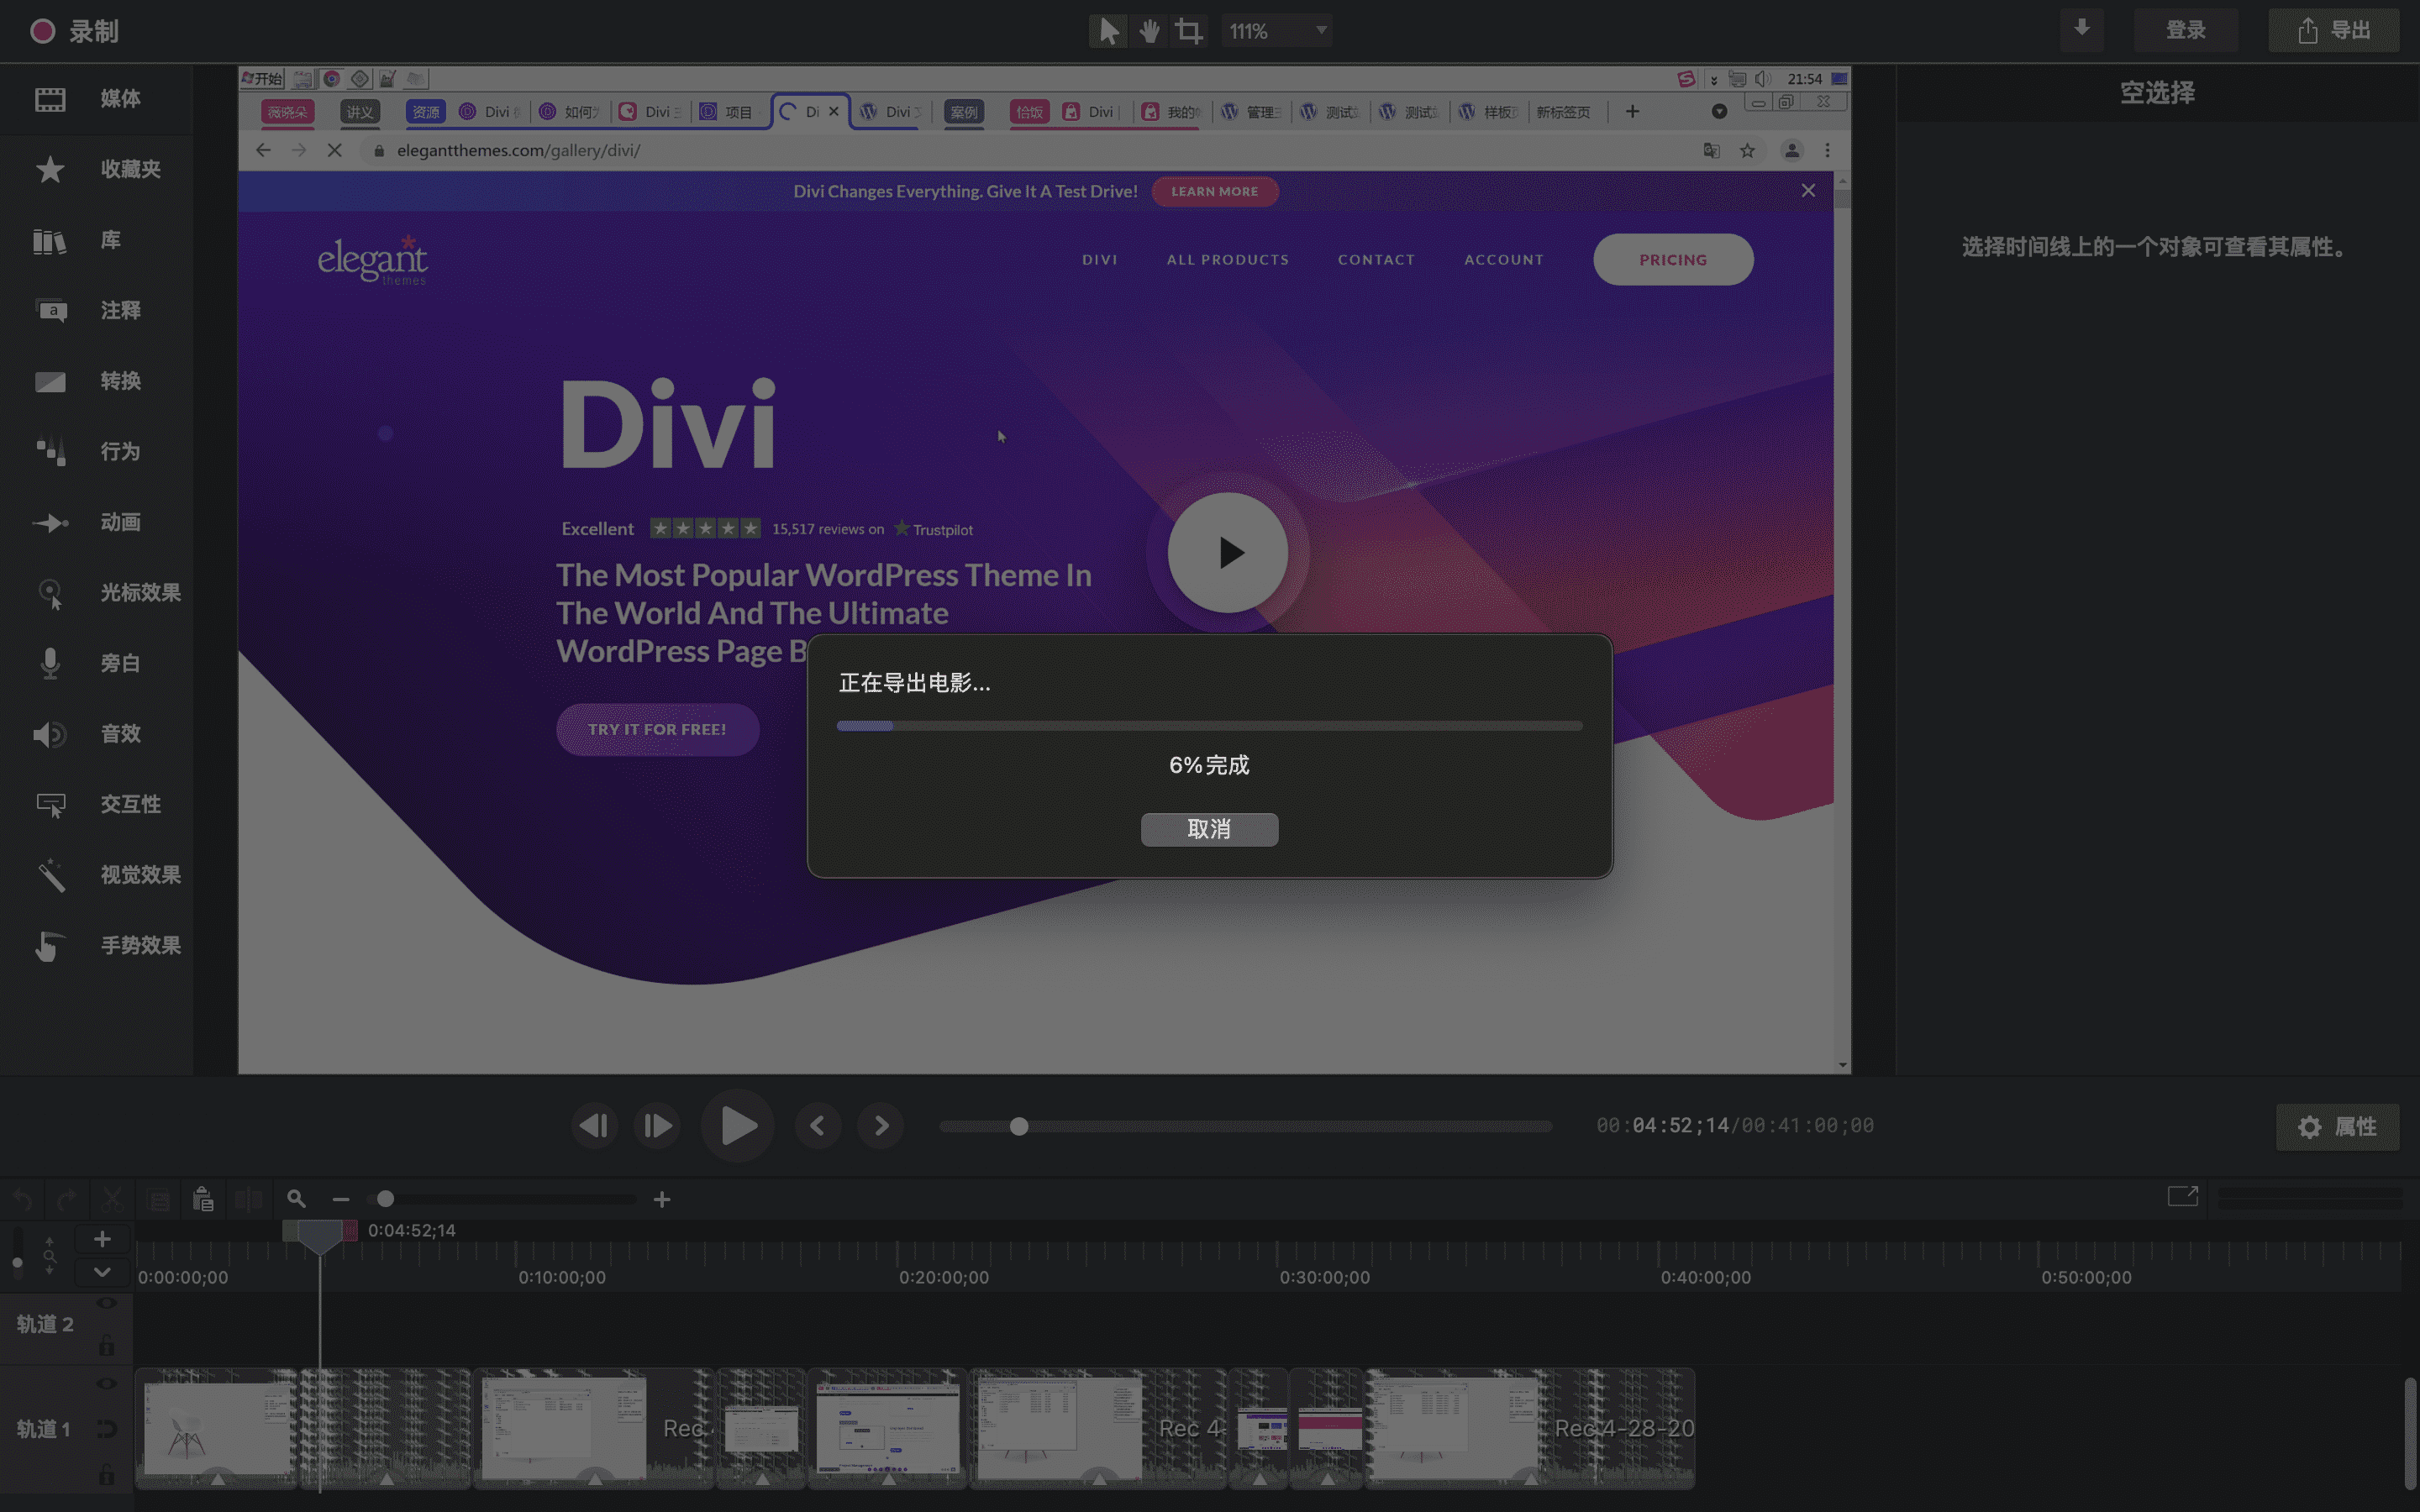The height and width of the screenshot is (1512, 2420).
Task: Open the 属性 properties panel
Action: (x=2337, y=1127)
